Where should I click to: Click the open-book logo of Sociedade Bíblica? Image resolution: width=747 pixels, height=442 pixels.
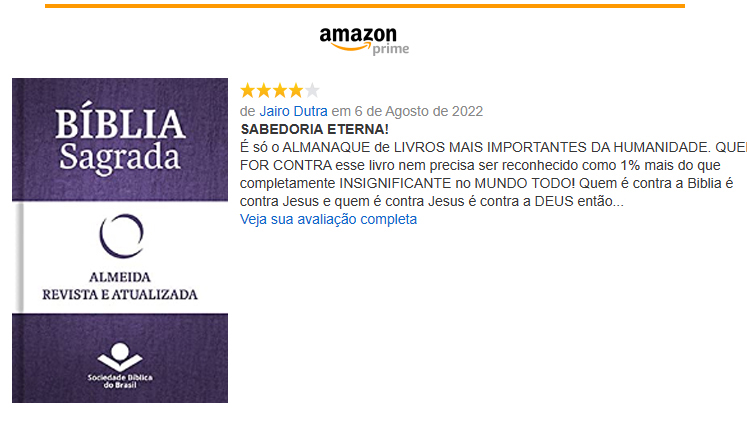(120, 357)
